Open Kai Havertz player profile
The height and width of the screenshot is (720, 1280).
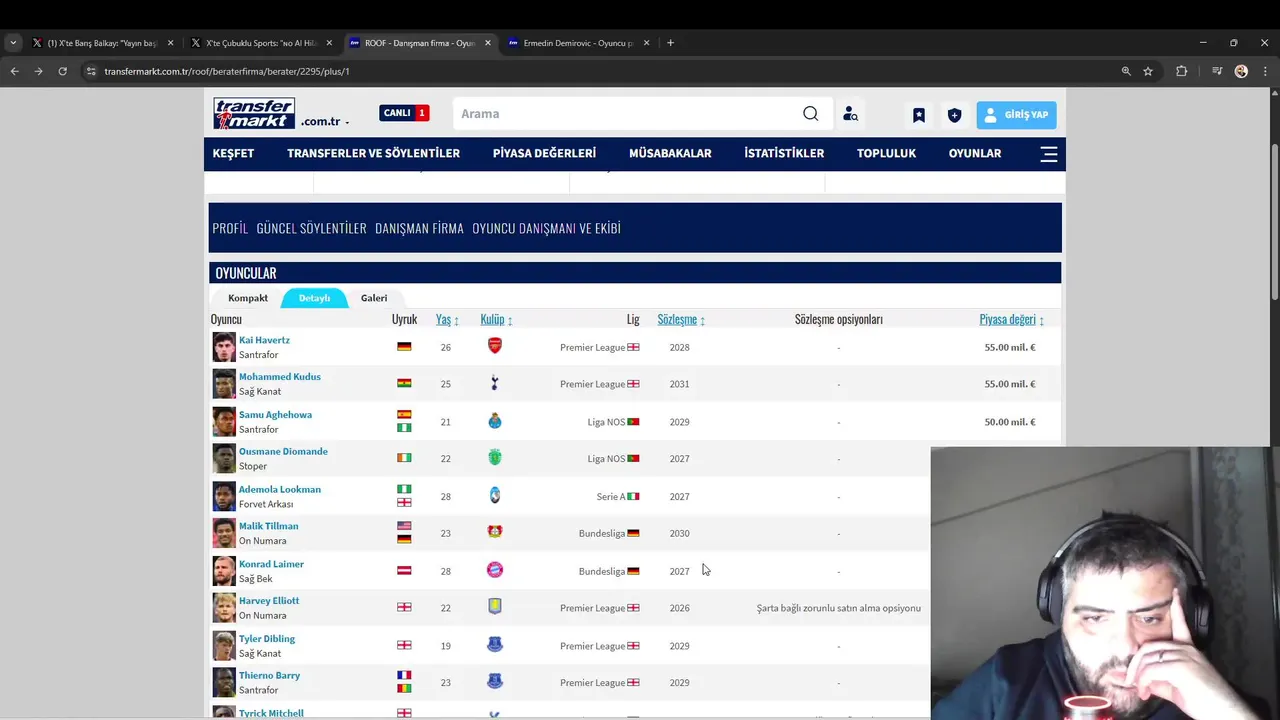[264, 340]
